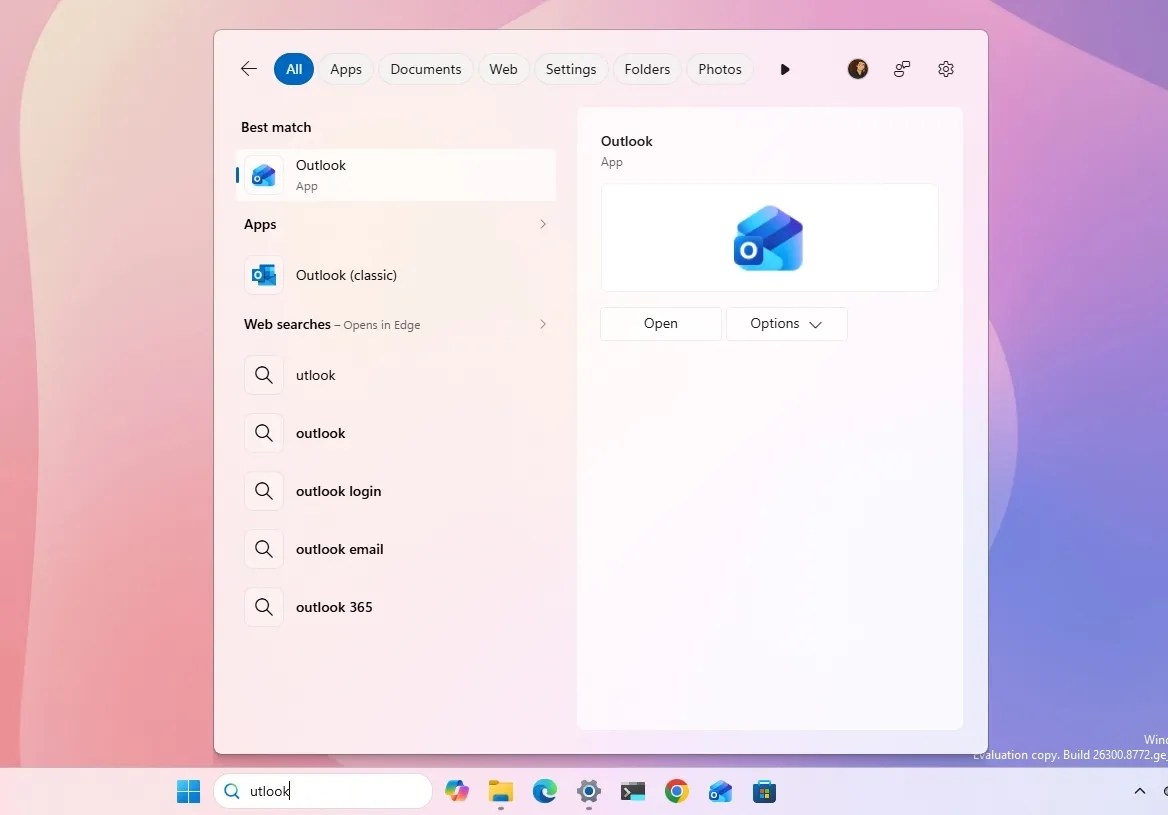Expand the Options dropdown
The width and height of the screenshot is (1168, 815).
(787, 323)
